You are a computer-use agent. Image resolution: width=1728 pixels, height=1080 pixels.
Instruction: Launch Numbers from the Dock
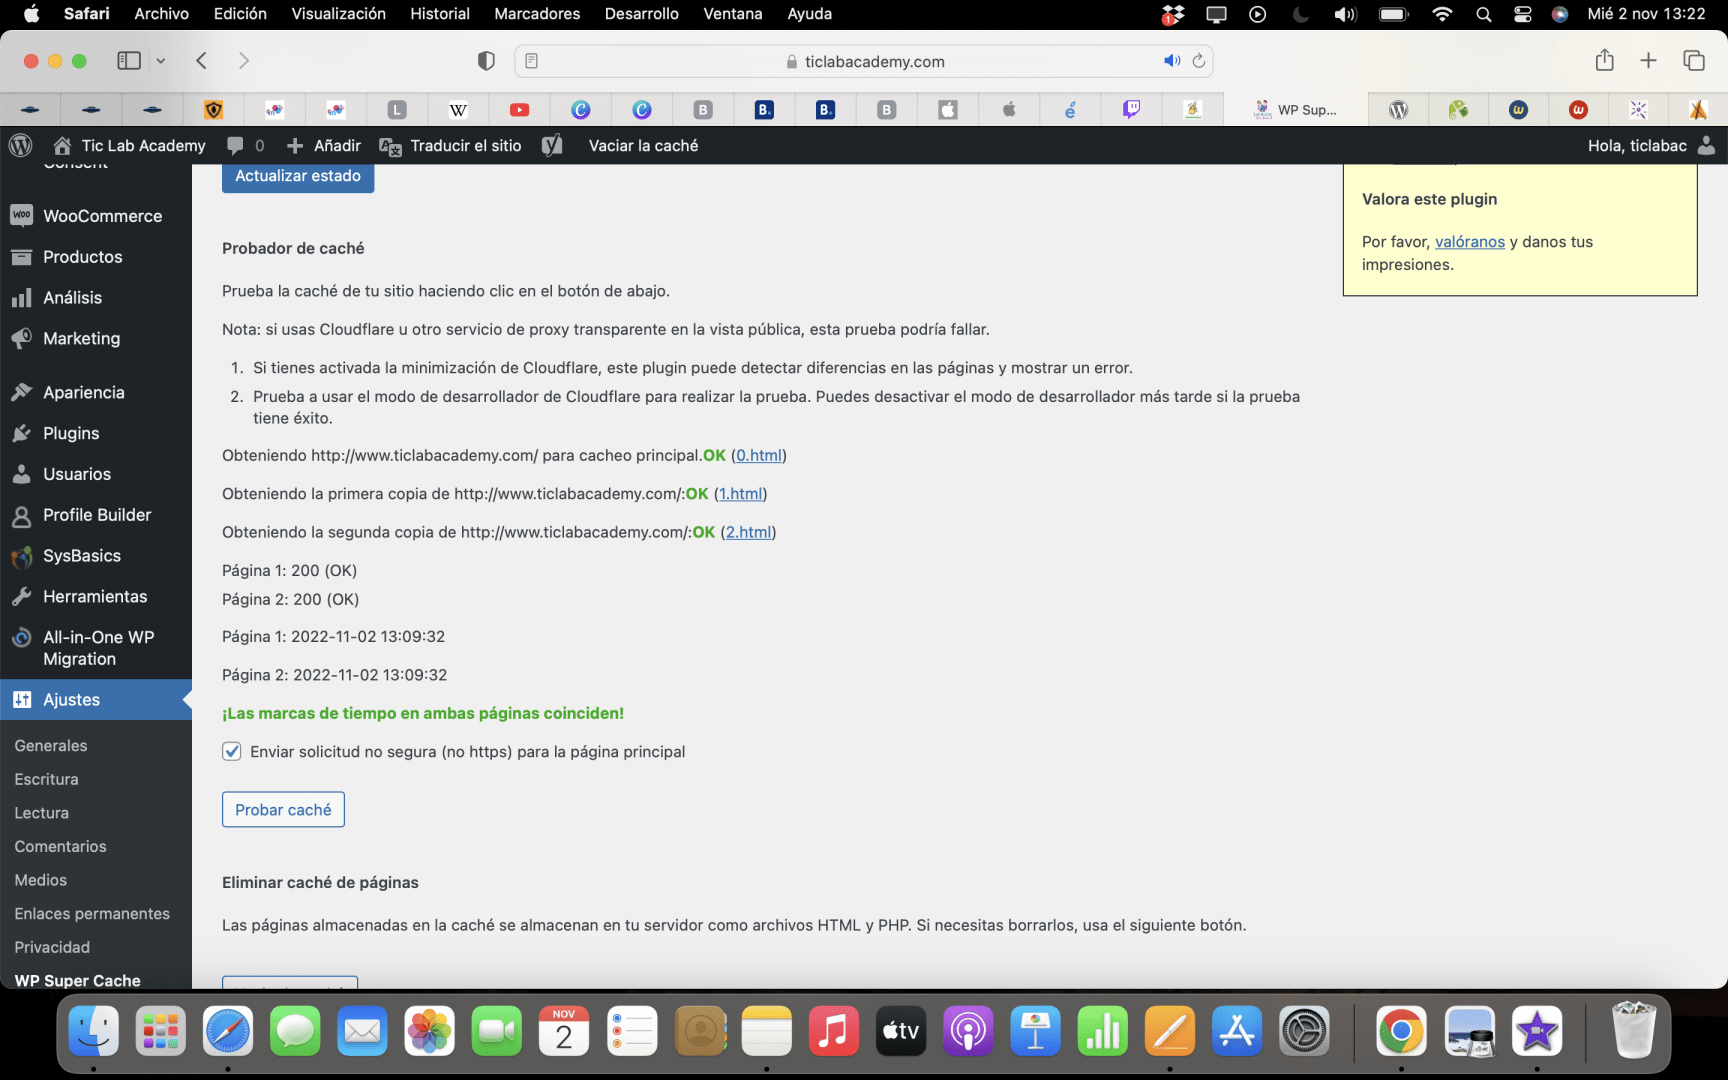[x=1102, y=1031]
